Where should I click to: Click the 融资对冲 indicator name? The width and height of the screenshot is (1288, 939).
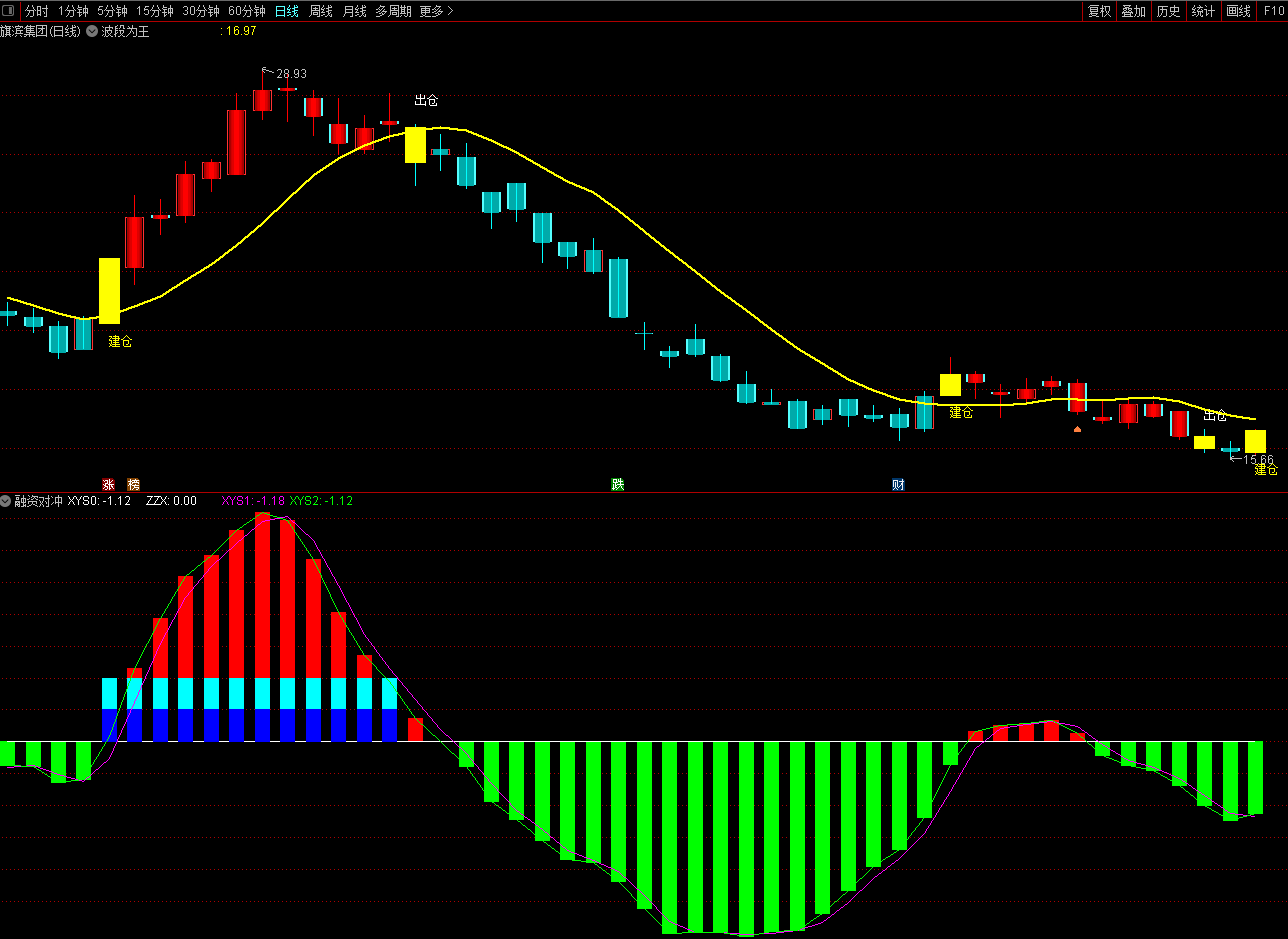[x=38, y=501]
